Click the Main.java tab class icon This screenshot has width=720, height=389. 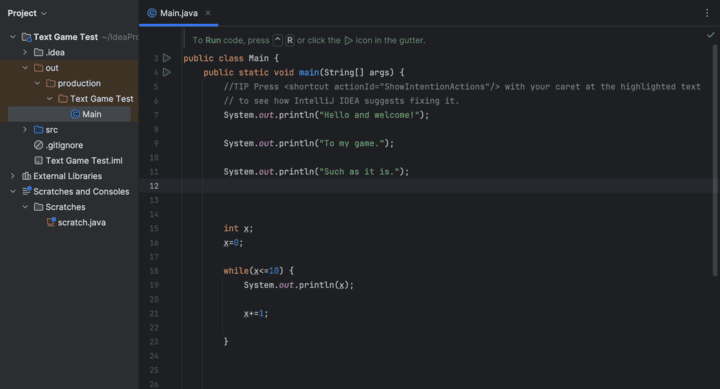(152, 13)
